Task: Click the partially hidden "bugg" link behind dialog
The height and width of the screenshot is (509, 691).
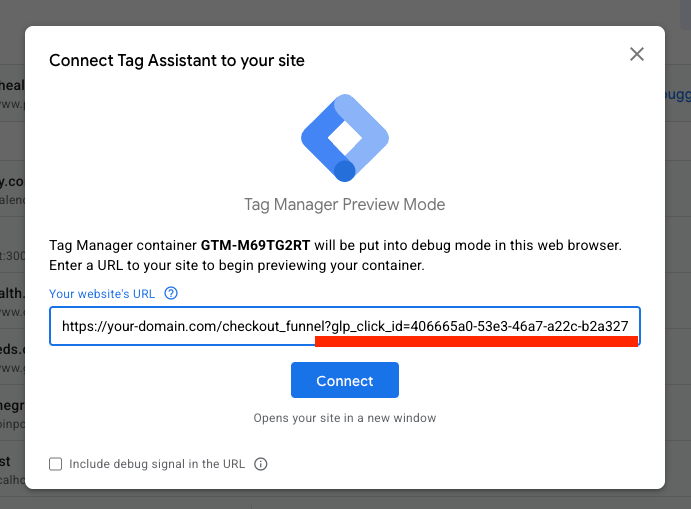Action: [677, 95]
